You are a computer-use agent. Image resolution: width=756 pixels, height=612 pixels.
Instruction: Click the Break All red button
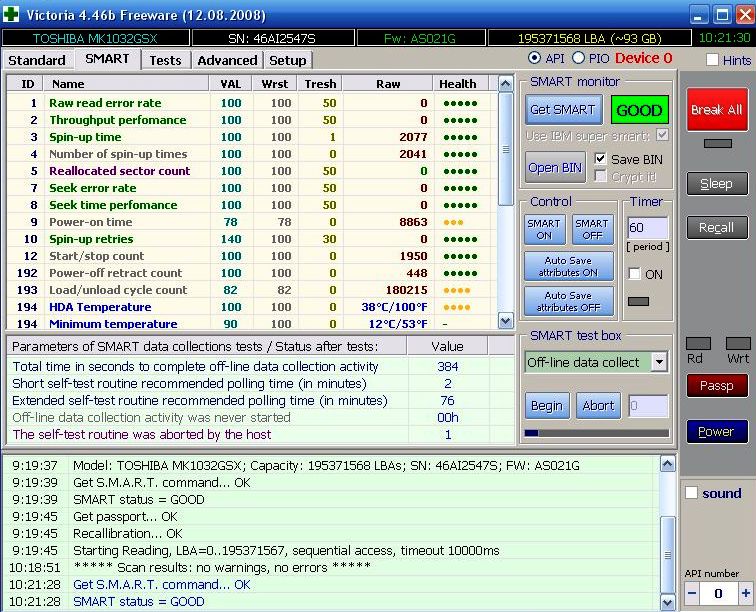coord(715,109)
